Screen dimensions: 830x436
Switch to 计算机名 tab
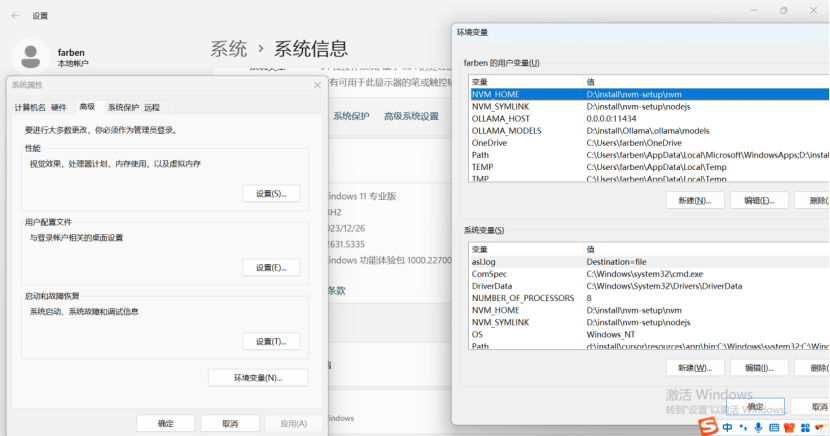point(30,107)
